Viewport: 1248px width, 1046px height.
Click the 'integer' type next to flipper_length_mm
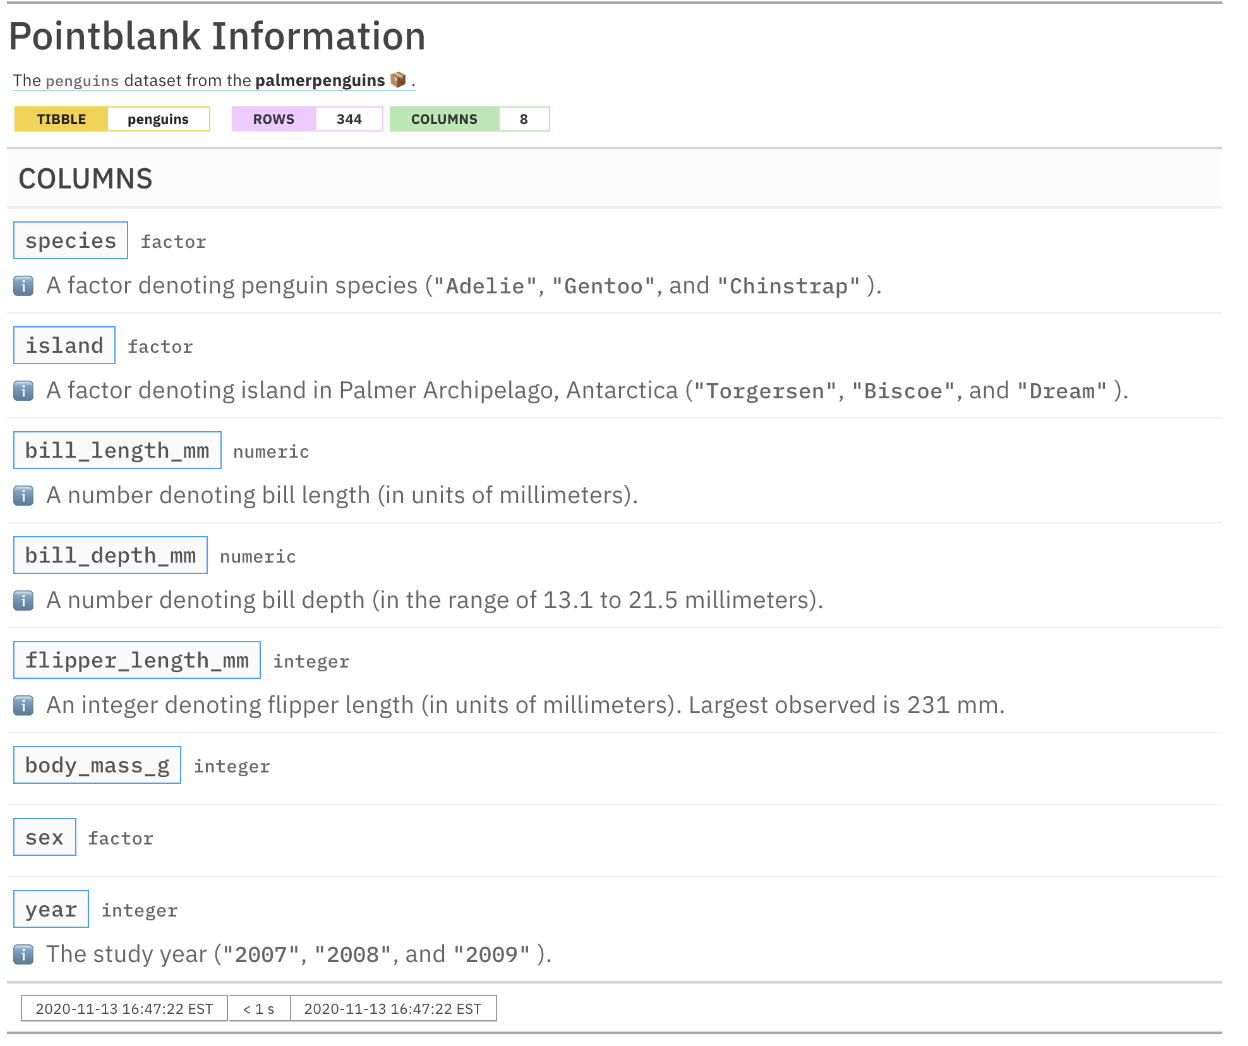coord(311,661)
